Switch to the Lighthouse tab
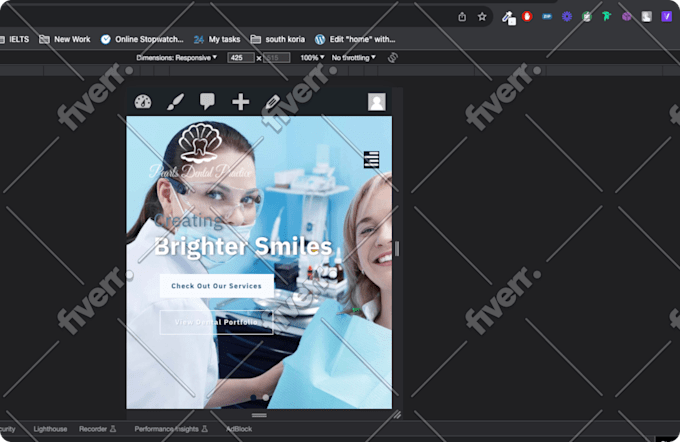The image size is (680, 442). (50, 429)
